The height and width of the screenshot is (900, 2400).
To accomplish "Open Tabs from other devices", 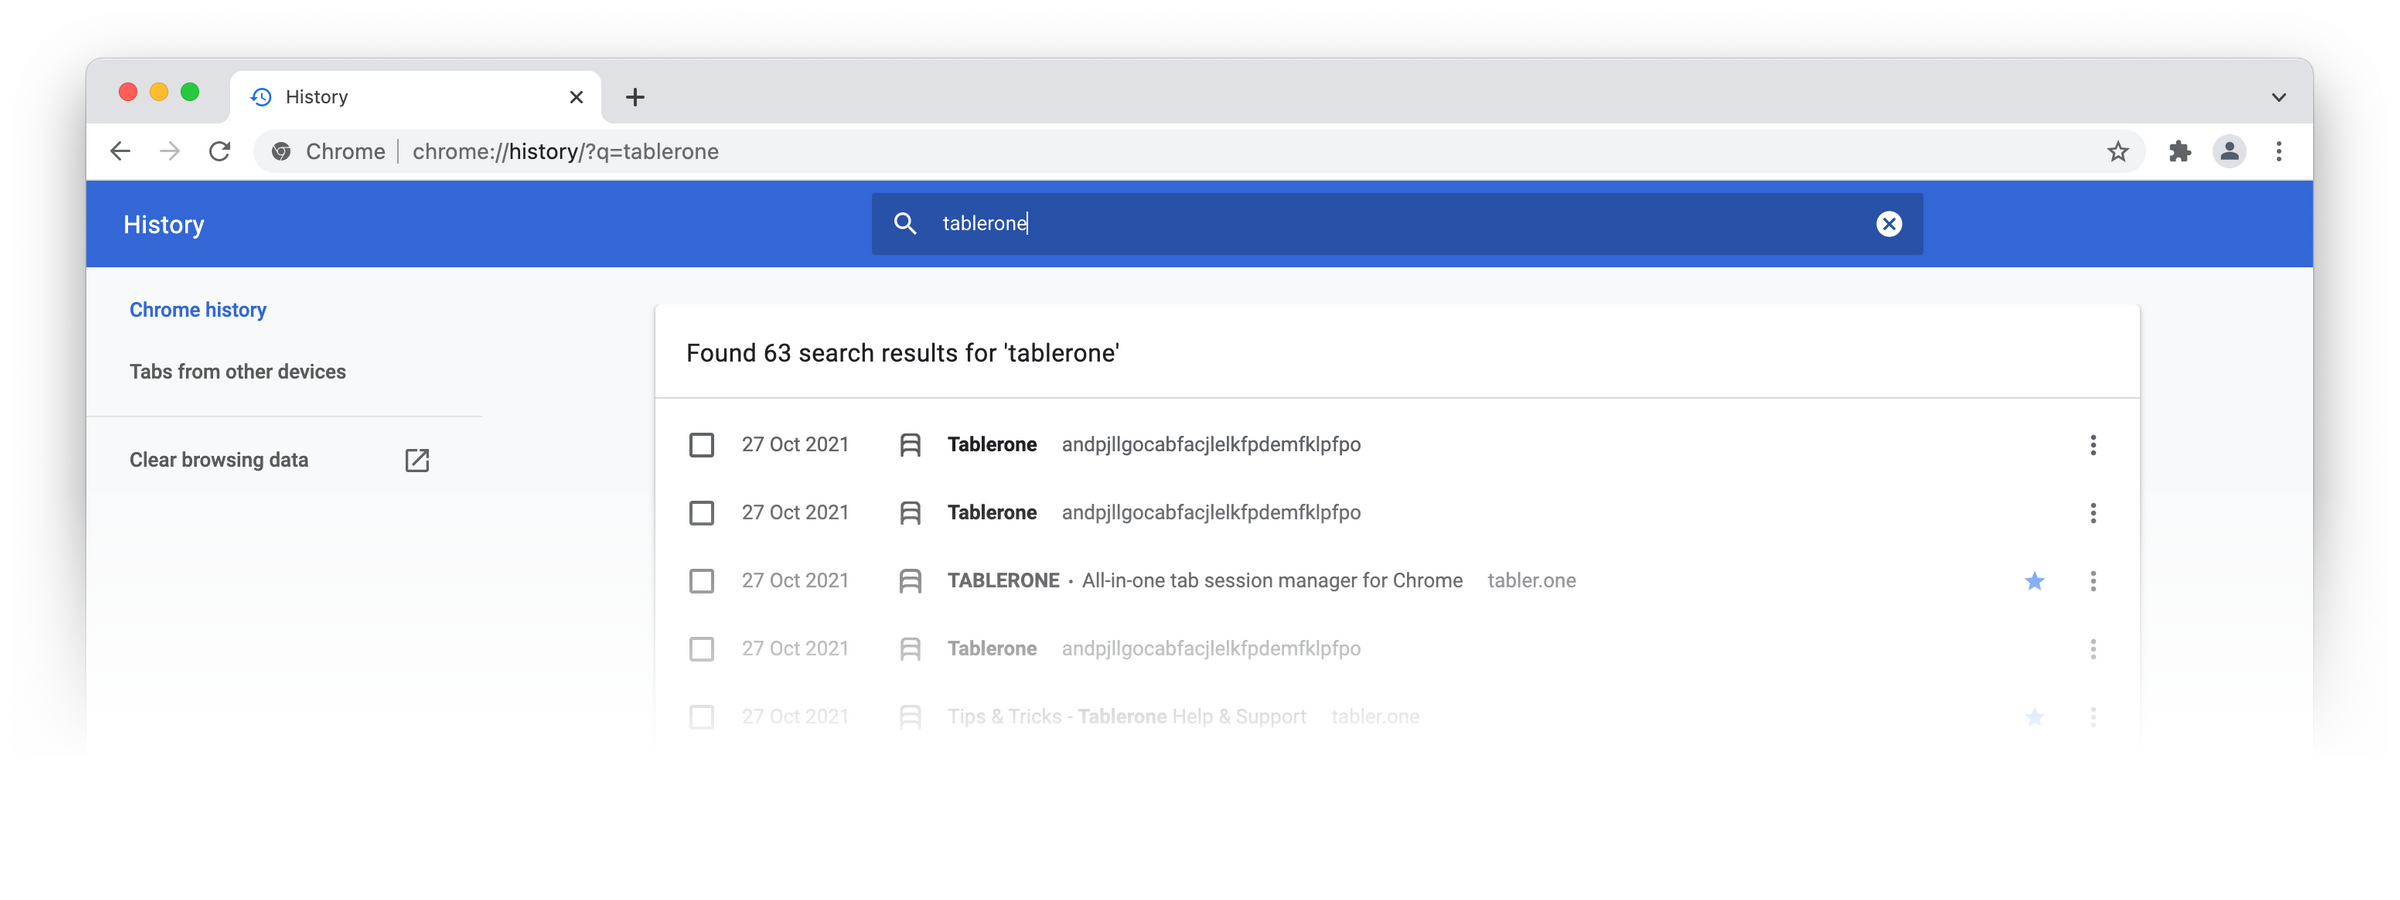I will [x=238, y=371].
